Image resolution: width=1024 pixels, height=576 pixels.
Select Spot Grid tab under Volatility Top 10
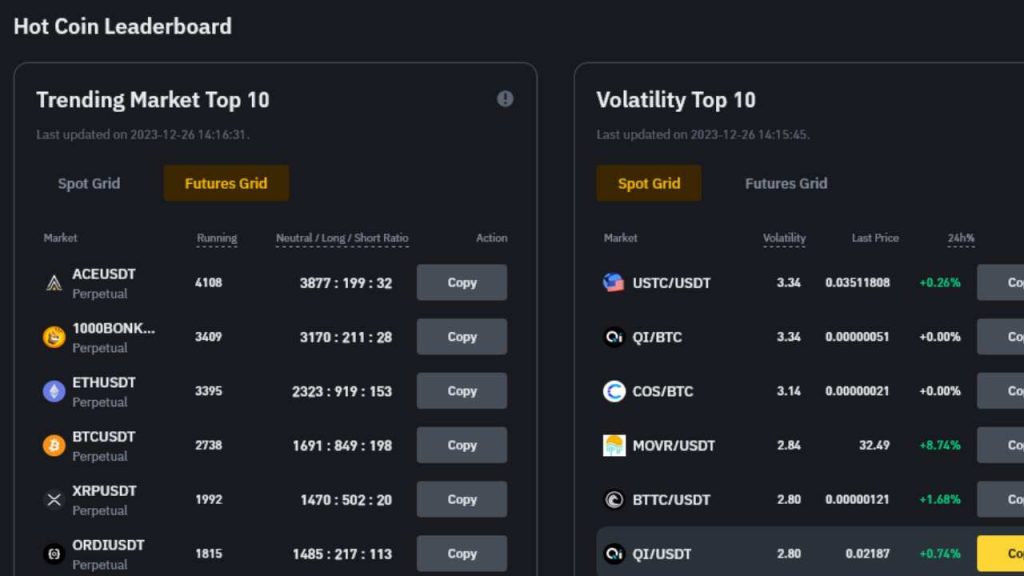pyautogui.click(x=649, y=183)
